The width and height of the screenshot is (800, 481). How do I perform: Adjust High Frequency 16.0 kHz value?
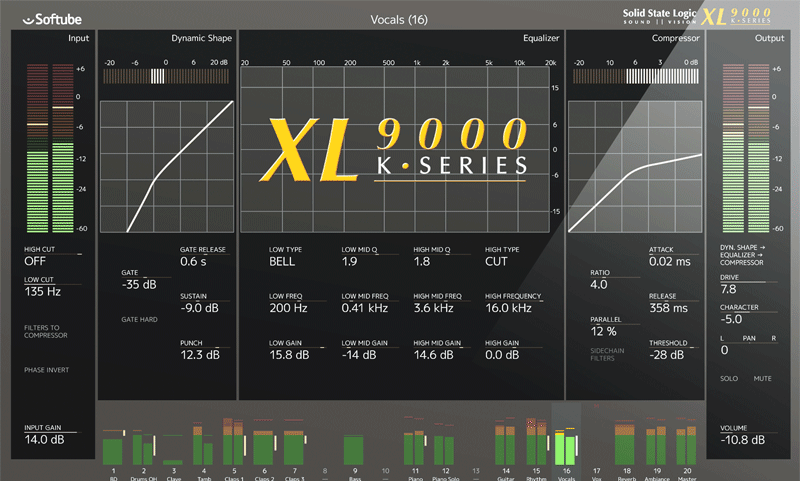click(508, 308)
